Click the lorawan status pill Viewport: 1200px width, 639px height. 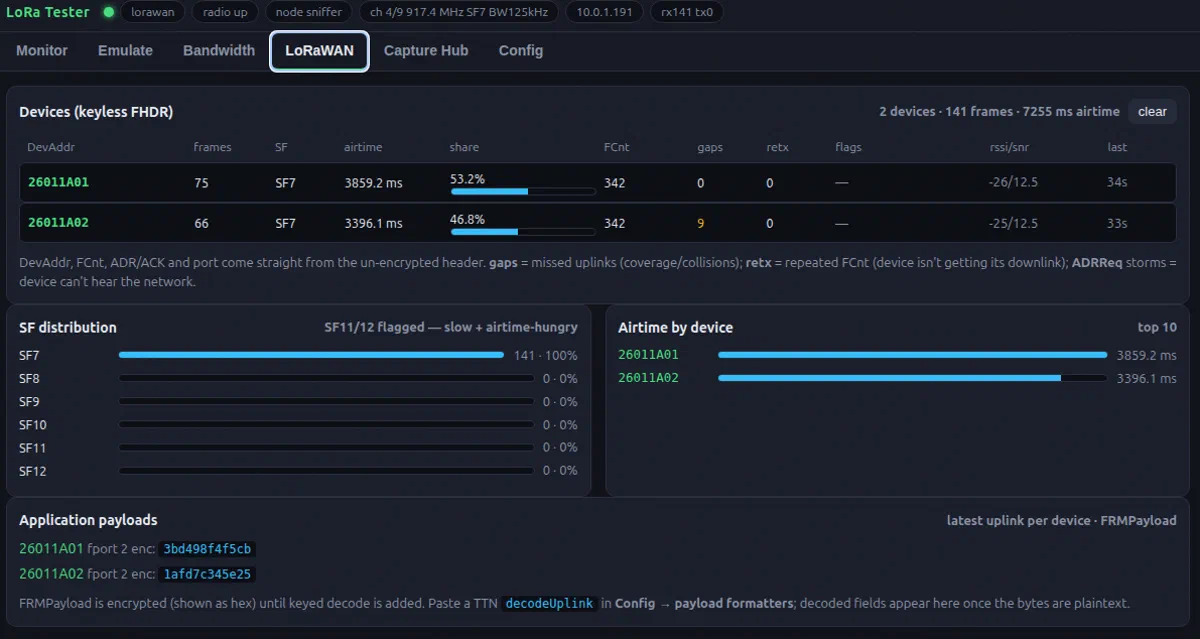(x=153, y=12)
